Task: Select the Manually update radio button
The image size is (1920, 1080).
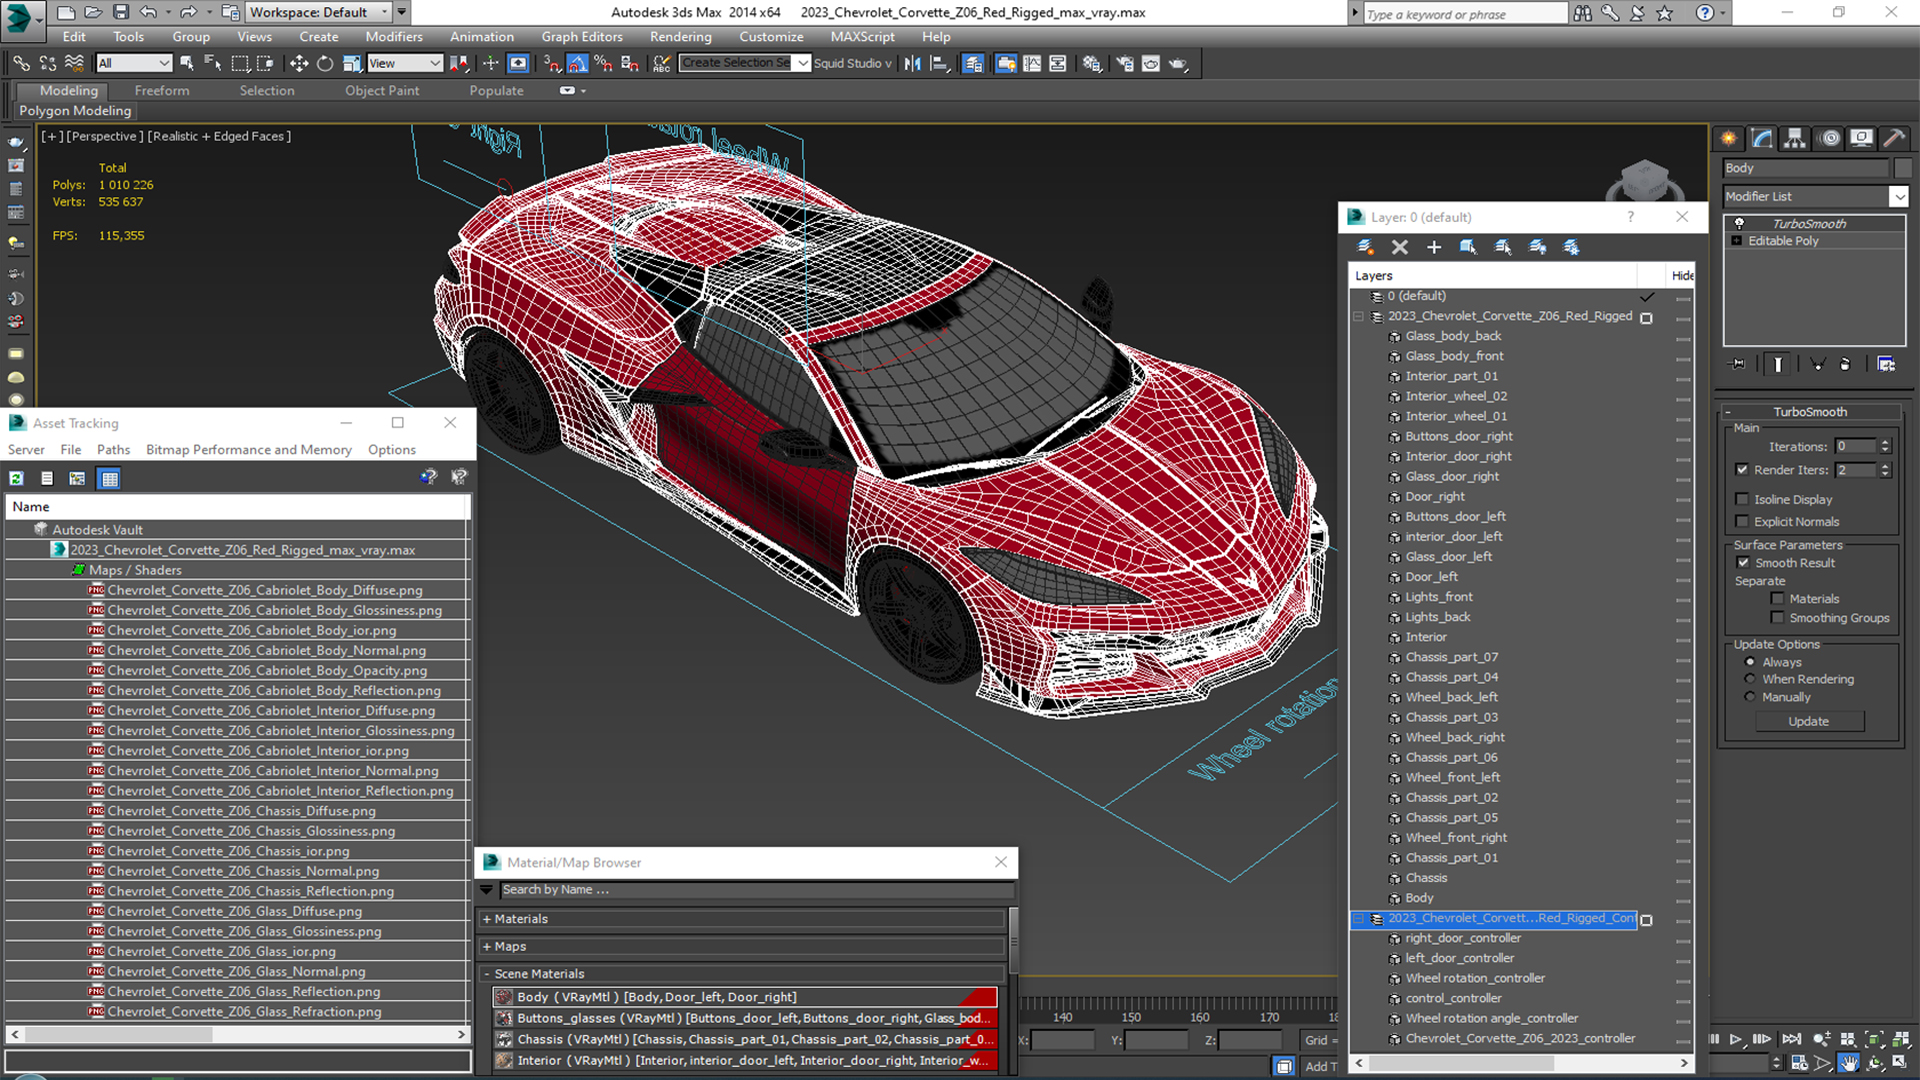Action: [x=1750, y=697]
